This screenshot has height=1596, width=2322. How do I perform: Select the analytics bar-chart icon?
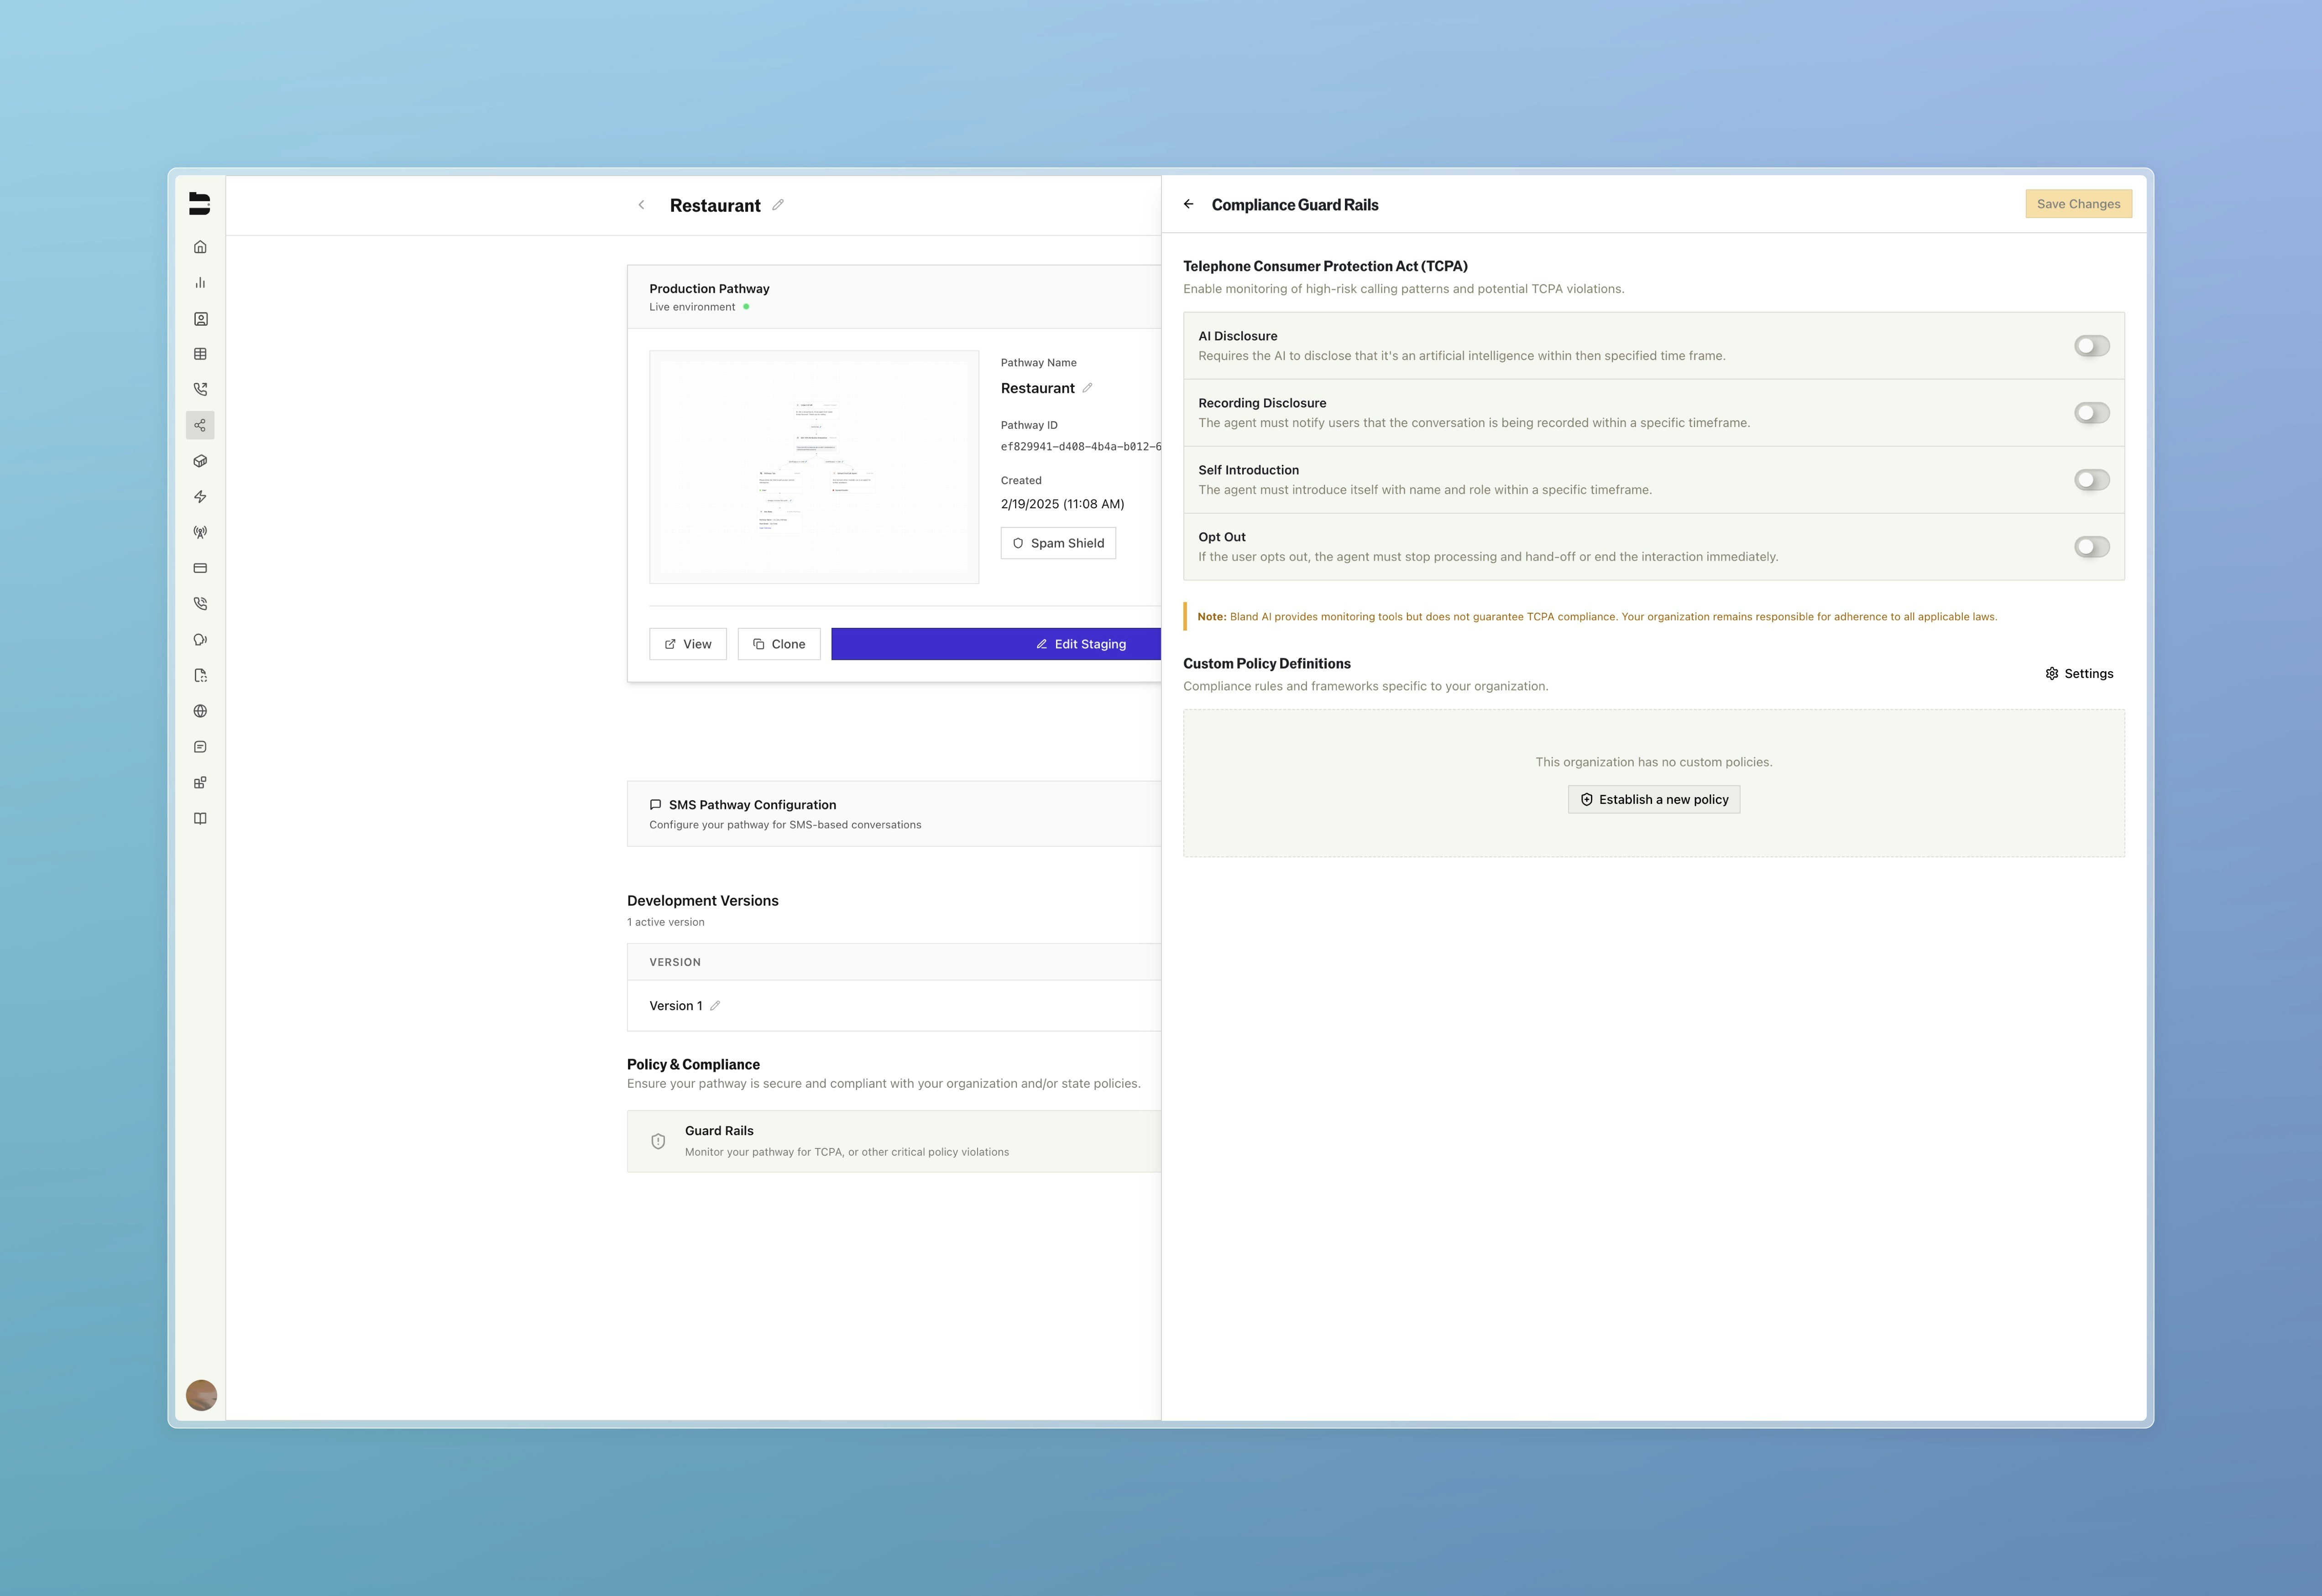[x=200, y=283]
